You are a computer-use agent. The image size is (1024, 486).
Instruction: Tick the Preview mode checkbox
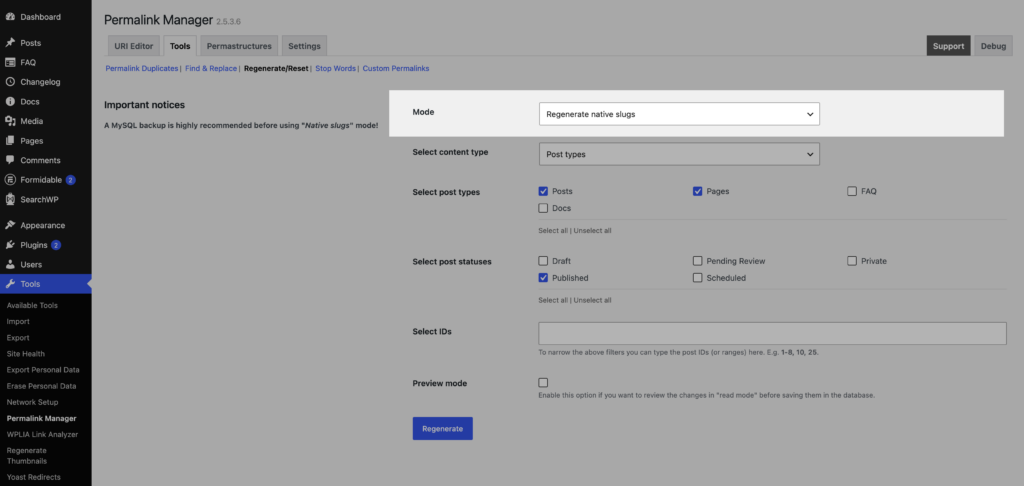543,383
